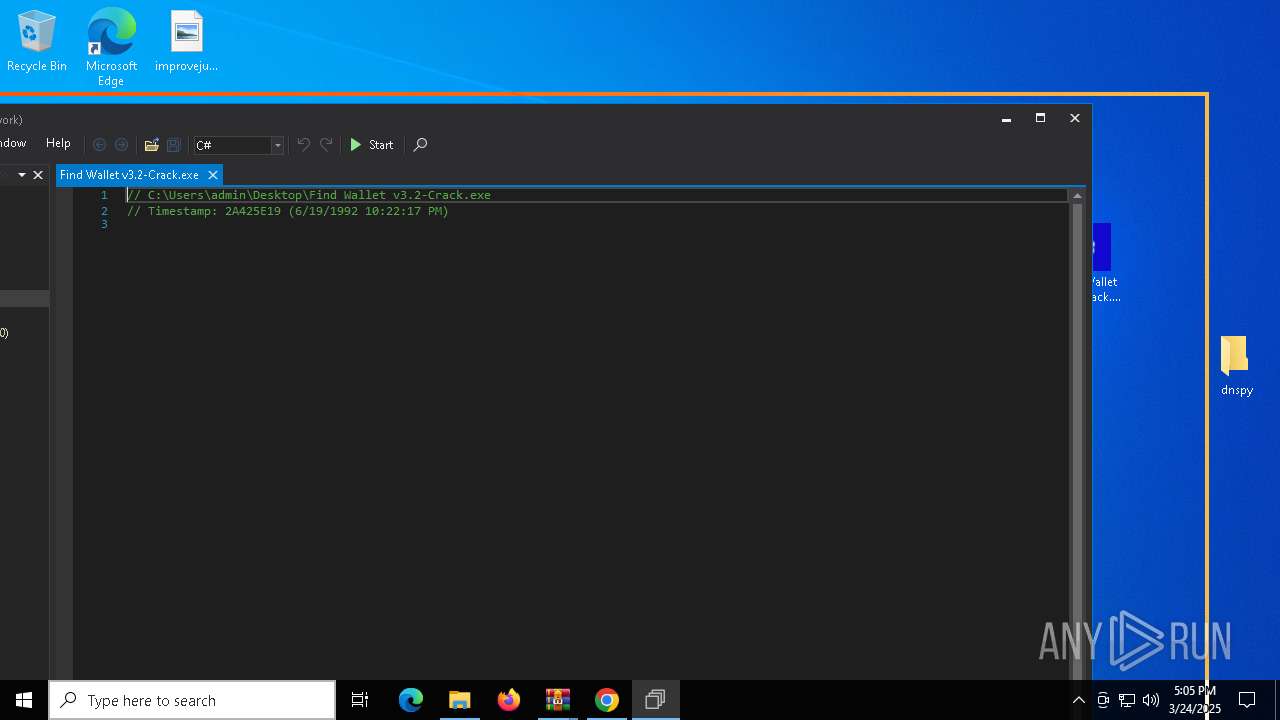
Task: Click the path comment on line 1
Action: [309, 195]
